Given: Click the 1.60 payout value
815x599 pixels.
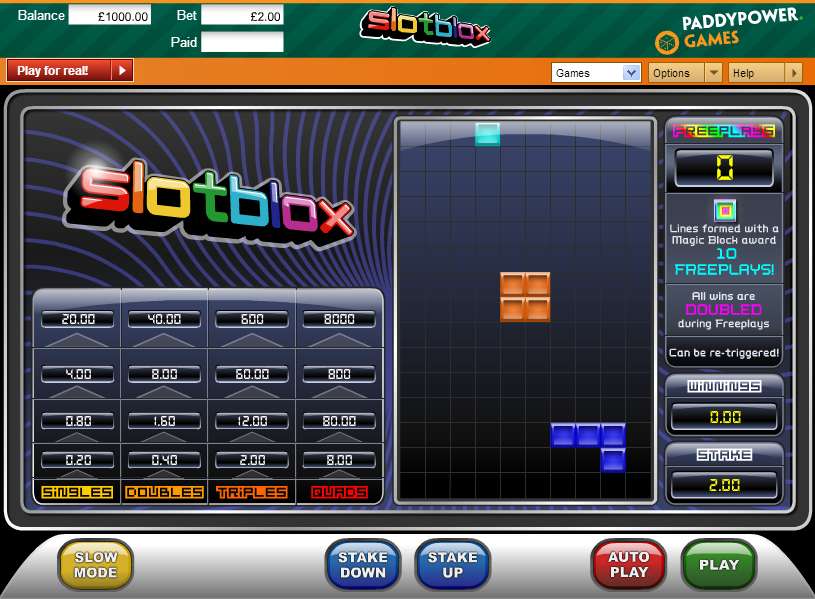Looking at the screenshot, I should tap(164, 421).
